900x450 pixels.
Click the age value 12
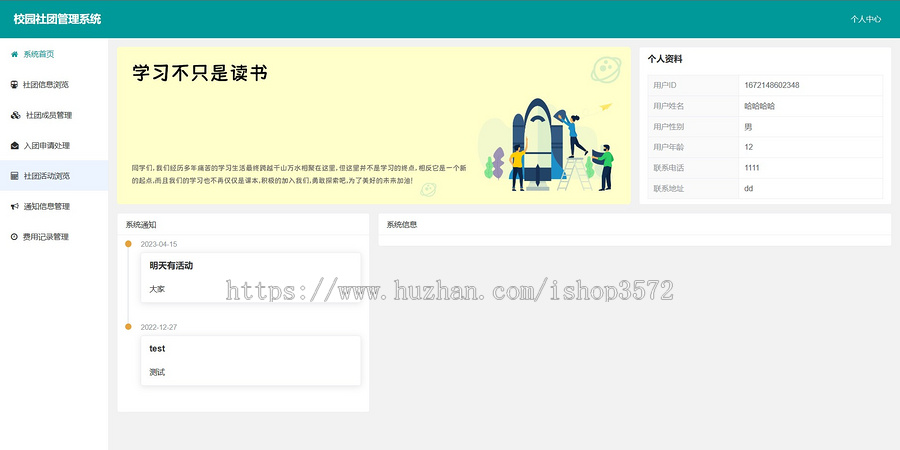tap(748, 148)
